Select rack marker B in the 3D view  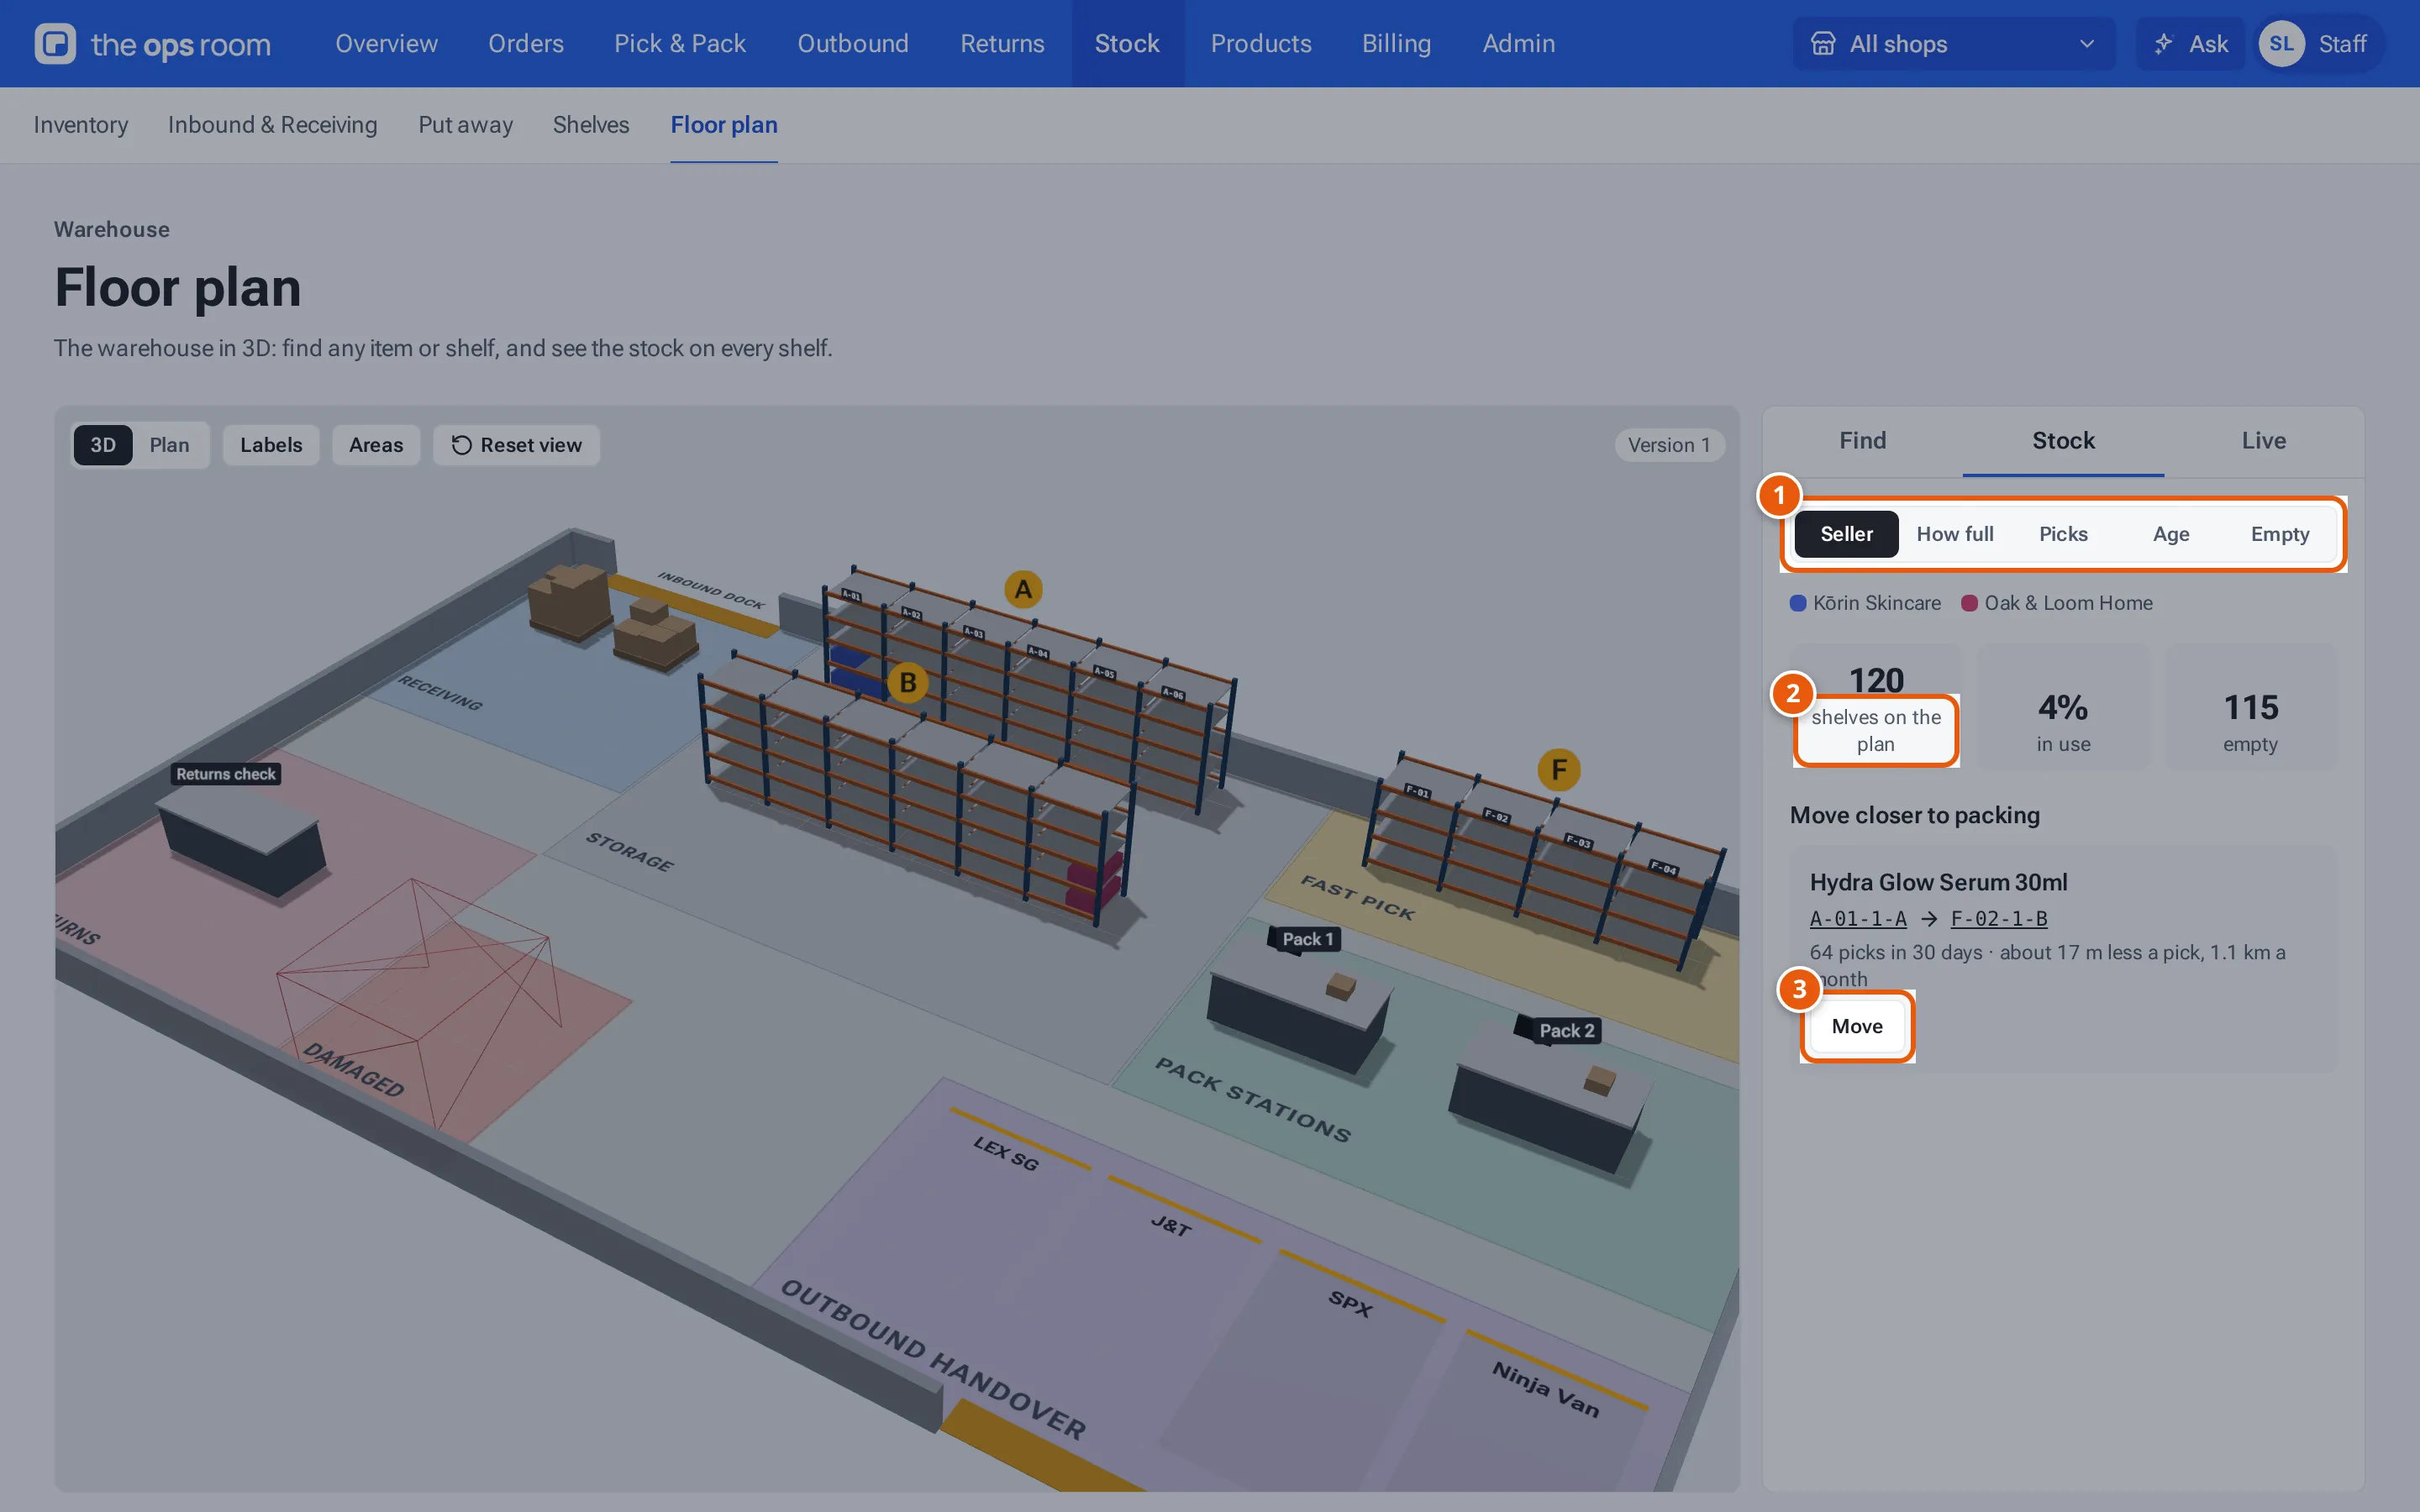click(908, 683)
